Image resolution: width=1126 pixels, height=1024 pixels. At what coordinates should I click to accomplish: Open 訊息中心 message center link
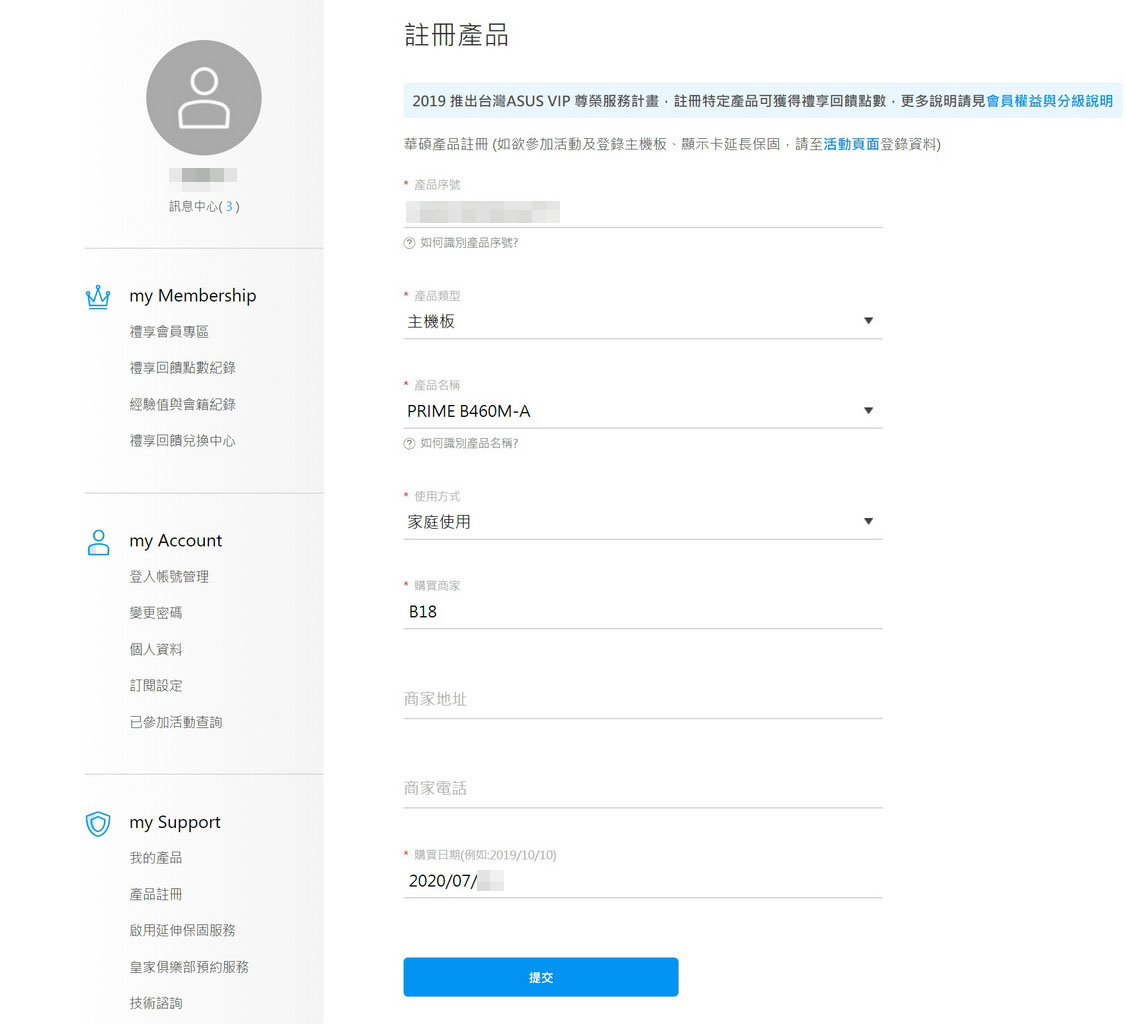(204, 207)
